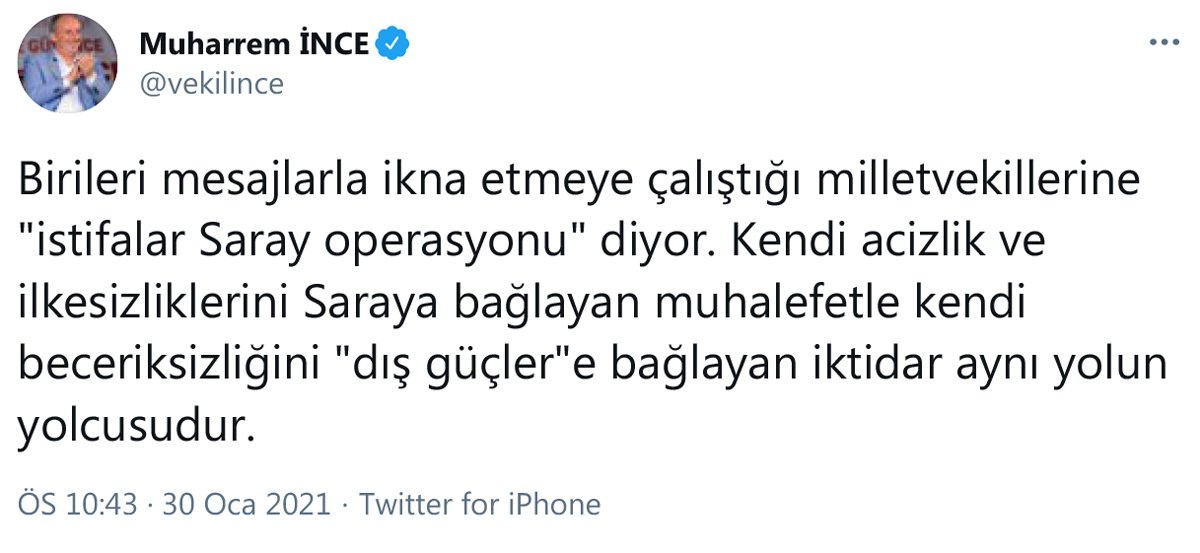Open the @vekilince handle link
Viewport: 1200px width, 553px height.
(x=212, y=84)
